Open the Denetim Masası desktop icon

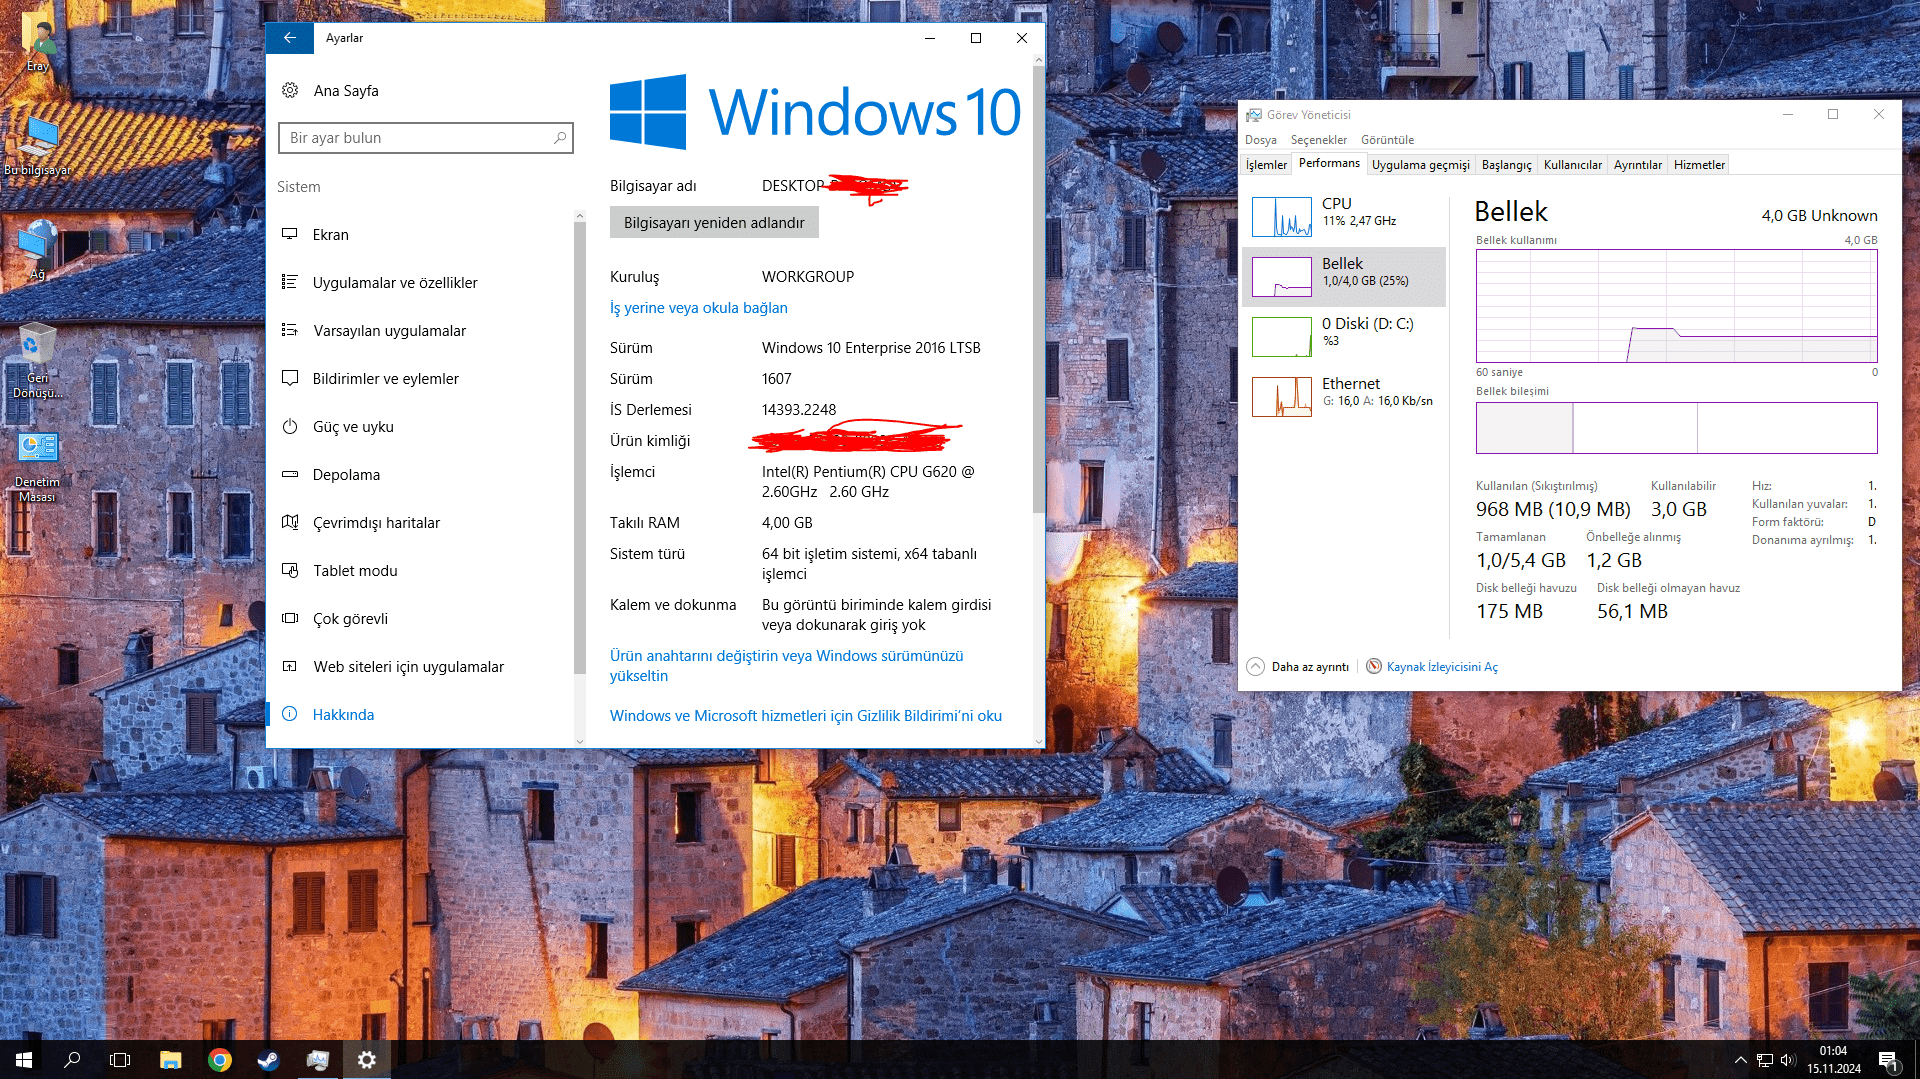tap(38, 466)
